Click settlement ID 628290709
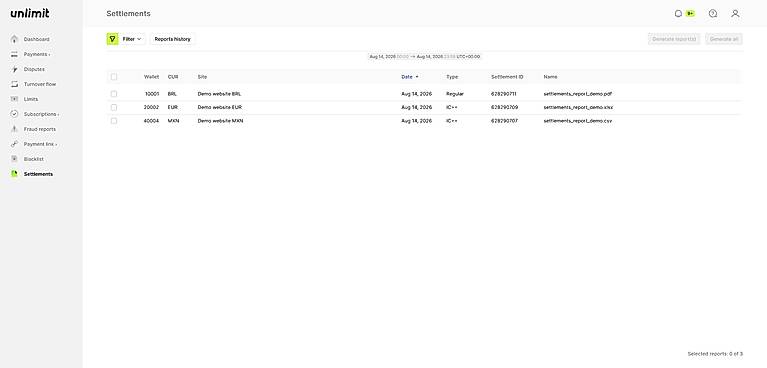 coord(504,107)
